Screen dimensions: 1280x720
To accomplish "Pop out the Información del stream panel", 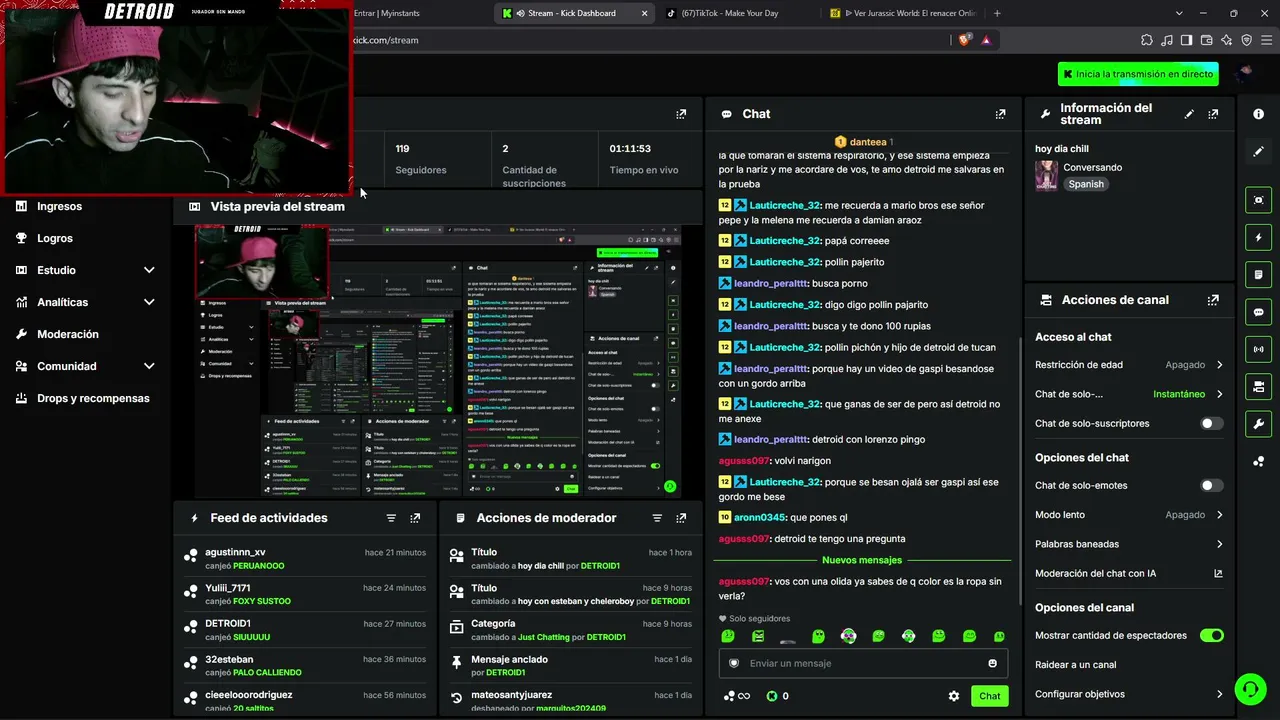I will [x=1213, y=114].
